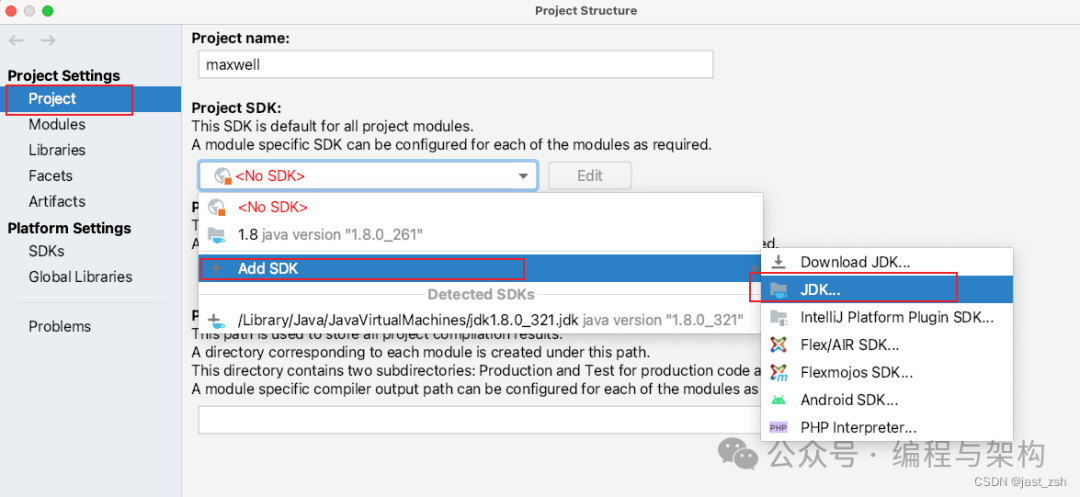
Task: Click the Flexmojos SDK icon
Action: (778, 372)
